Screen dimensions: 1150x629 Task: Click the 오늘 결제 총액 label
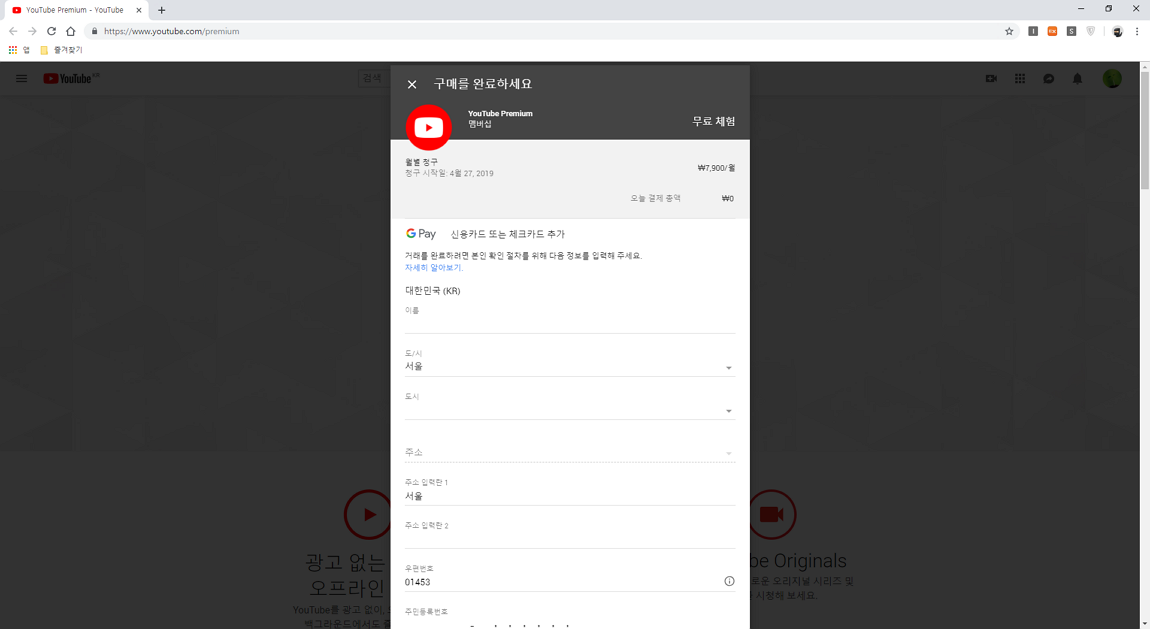coord(656,199)
